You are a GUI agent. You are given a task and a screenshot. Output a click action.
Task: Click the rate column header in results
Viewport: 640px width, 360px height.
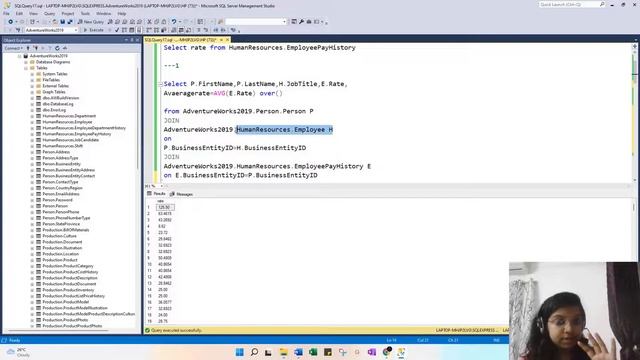click(161, 201)
